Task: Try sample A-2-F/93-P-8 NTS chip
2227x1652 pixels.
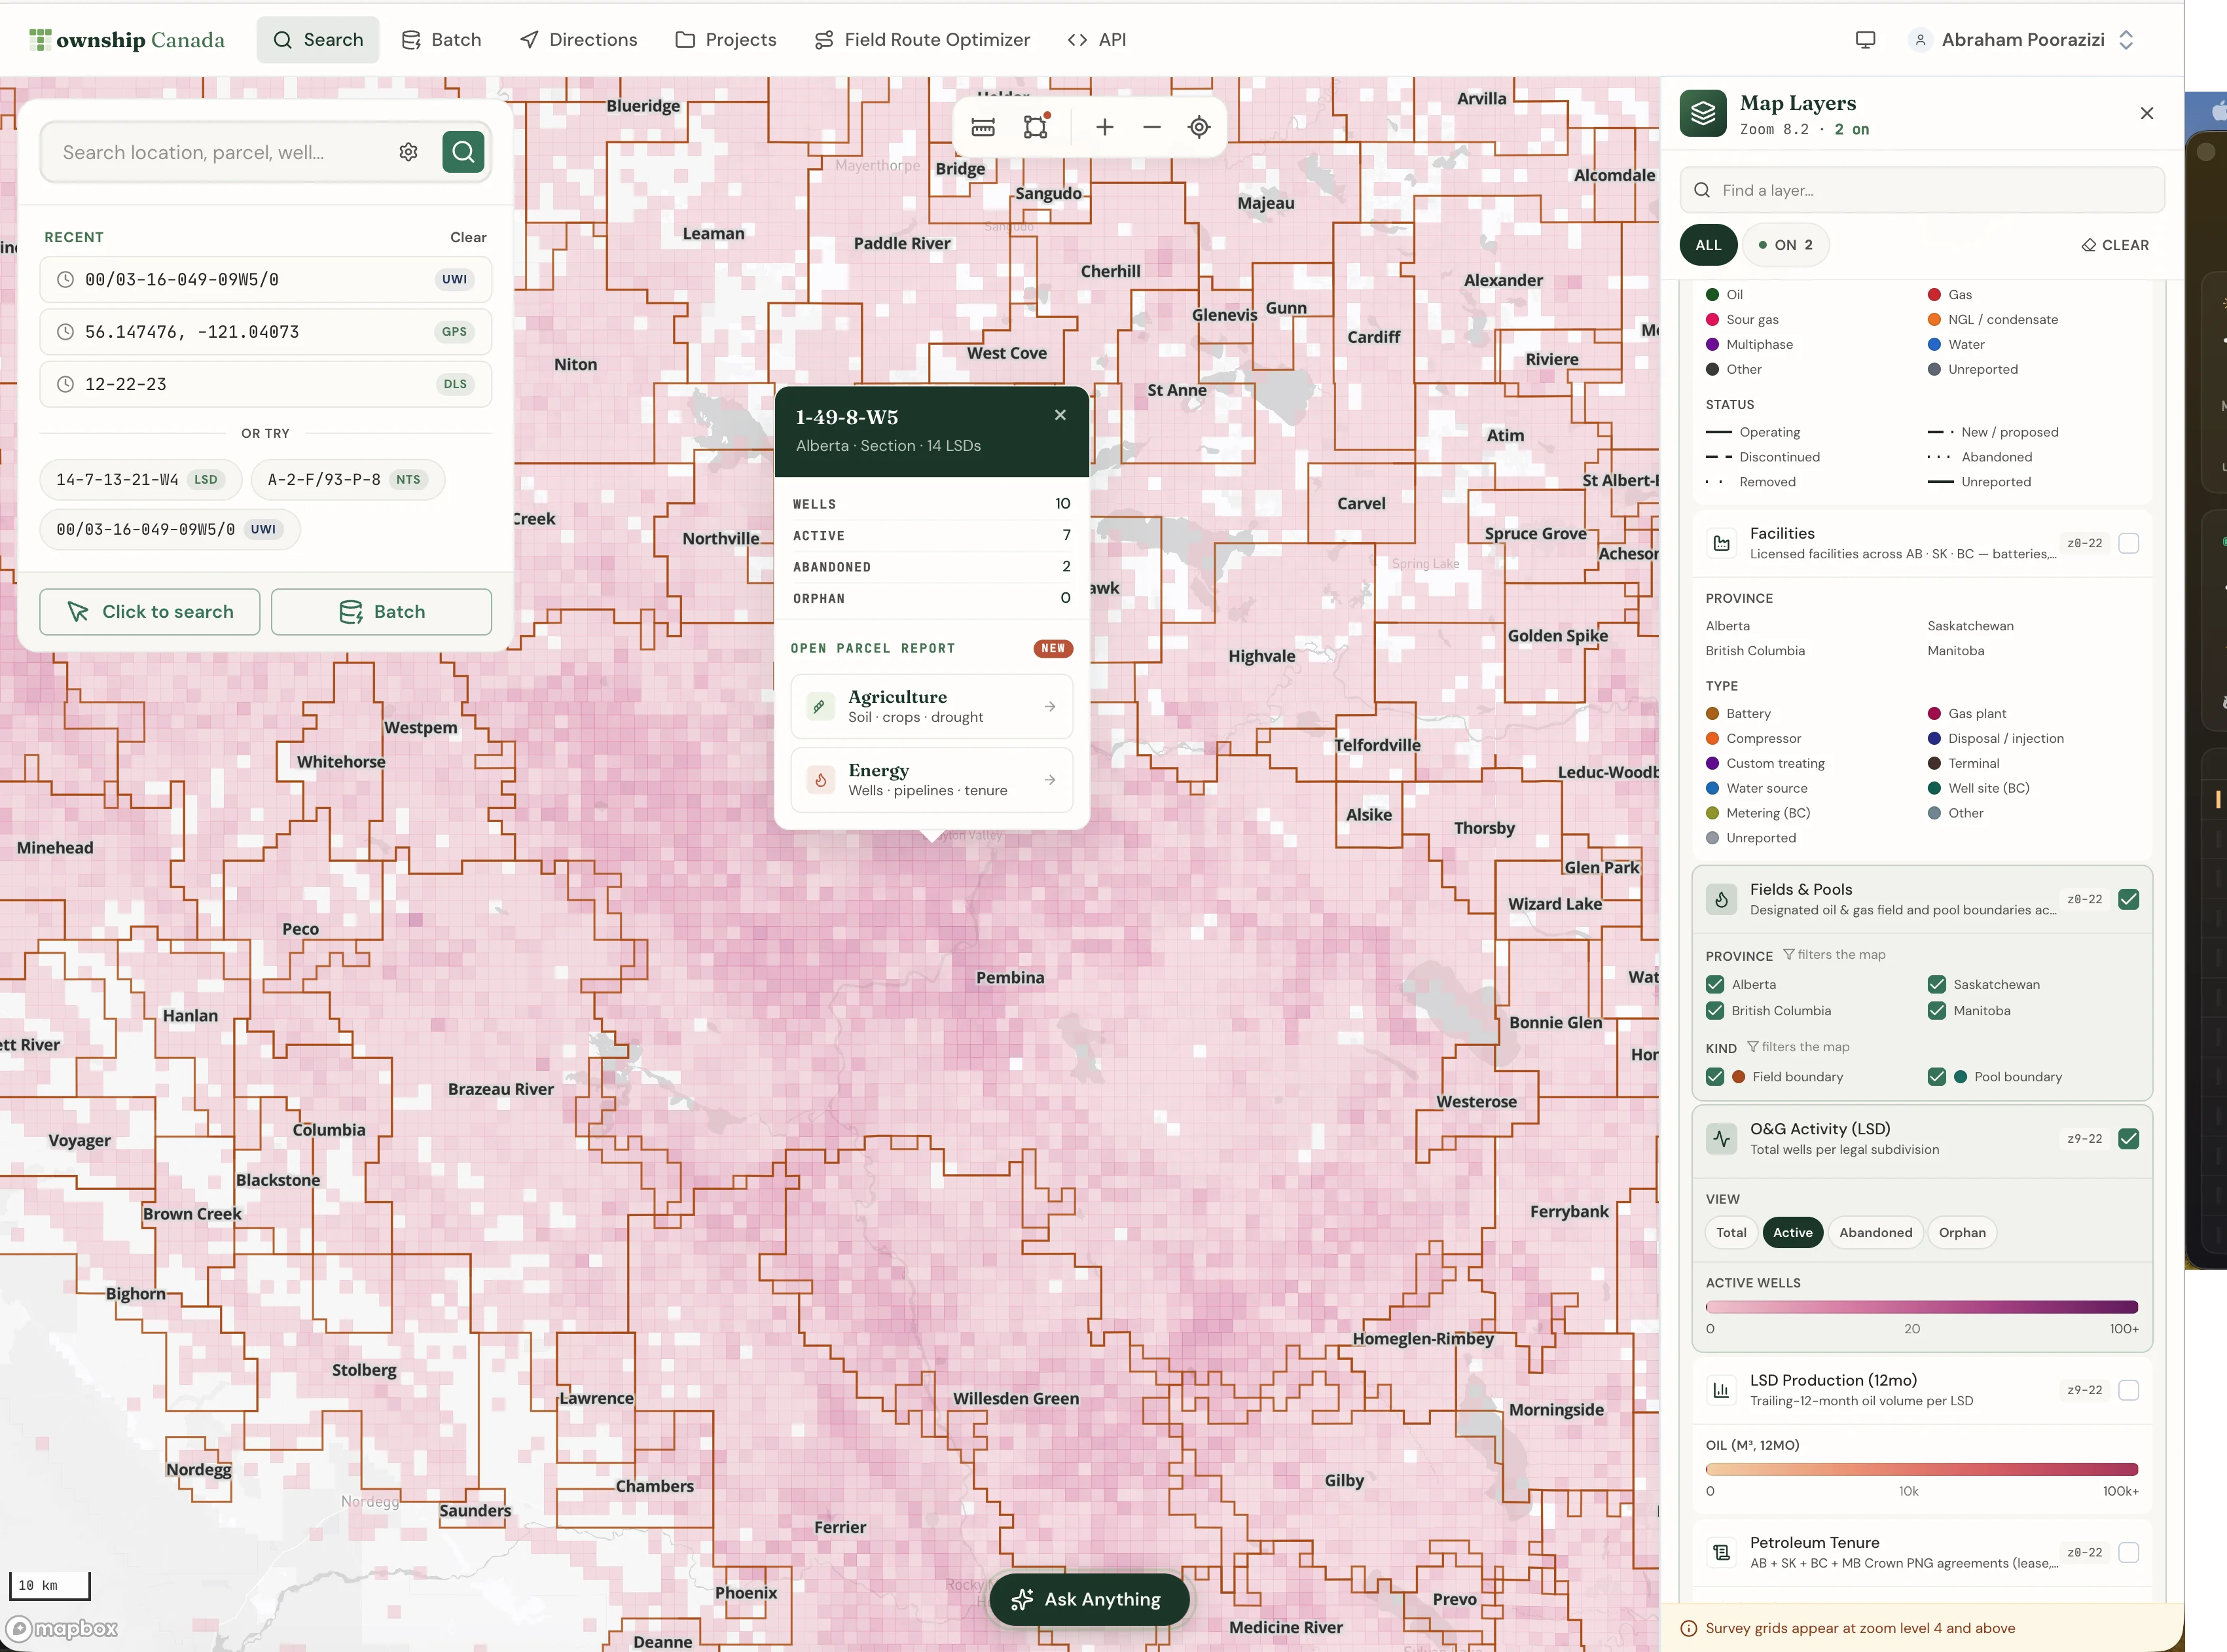Action: pyautogui.click(x=348, y=480)
